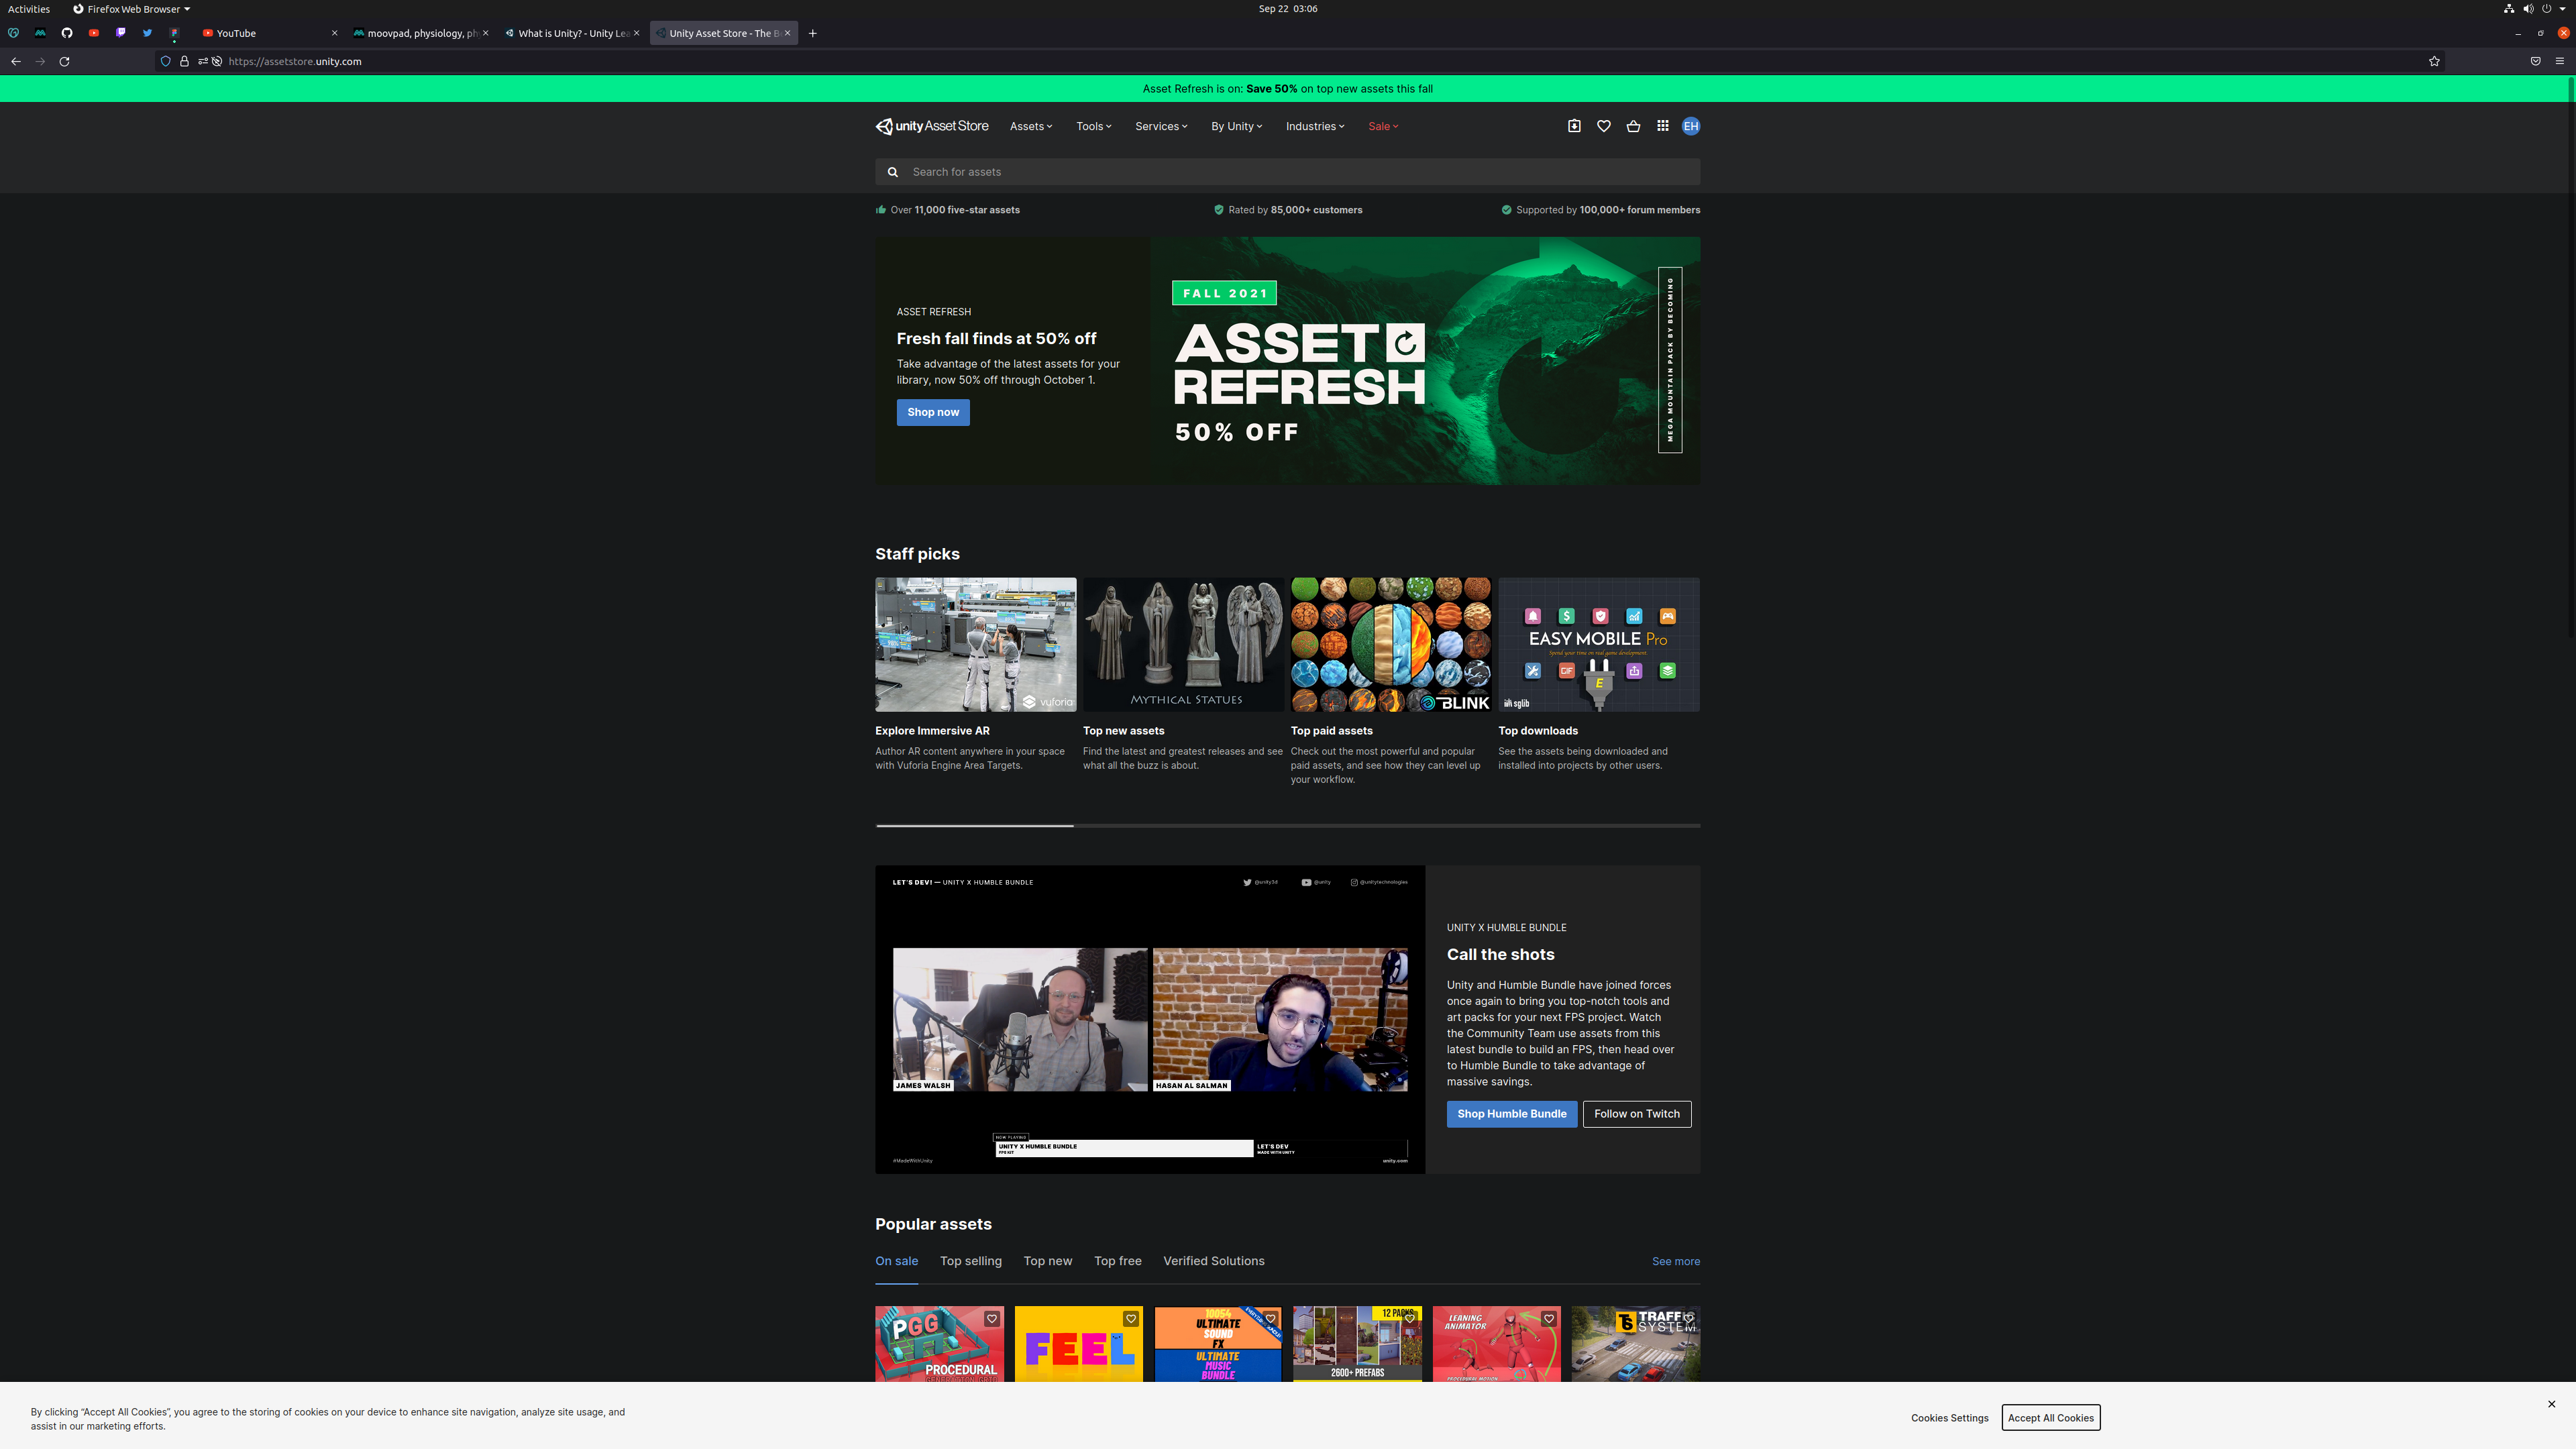This screenshot has width=2576, height=1449.
Task: Open My Assets download icon
Action: [x=1574, y=126]
